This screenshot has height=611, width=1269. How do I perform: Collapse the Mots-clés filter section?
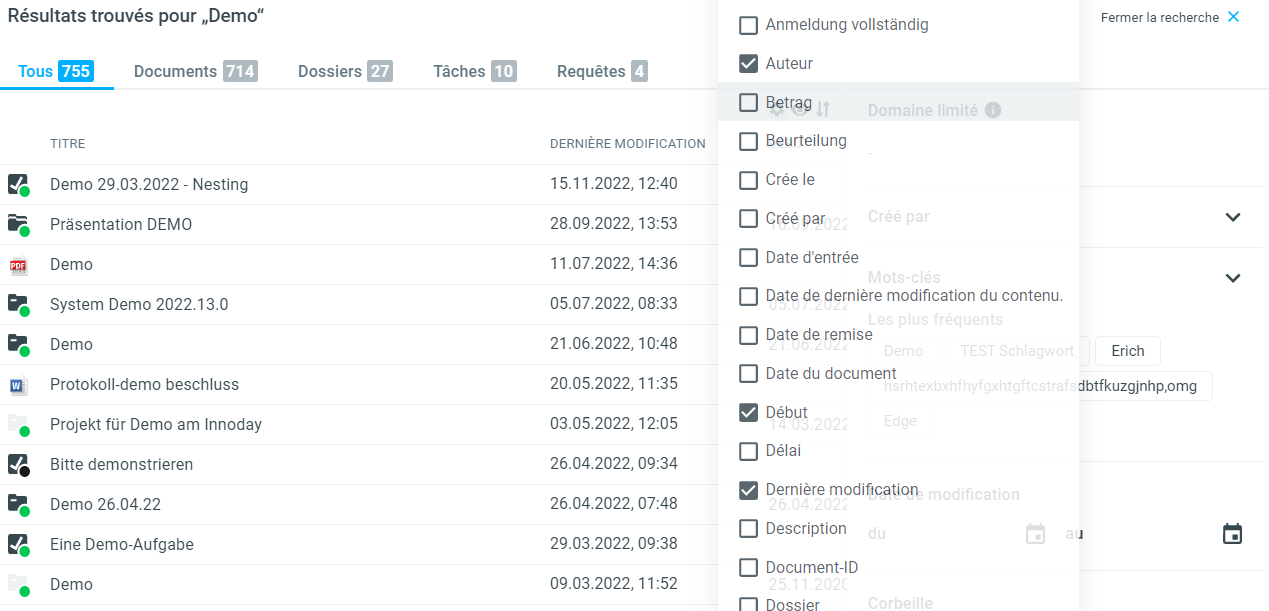click(x=1232, y=278)
